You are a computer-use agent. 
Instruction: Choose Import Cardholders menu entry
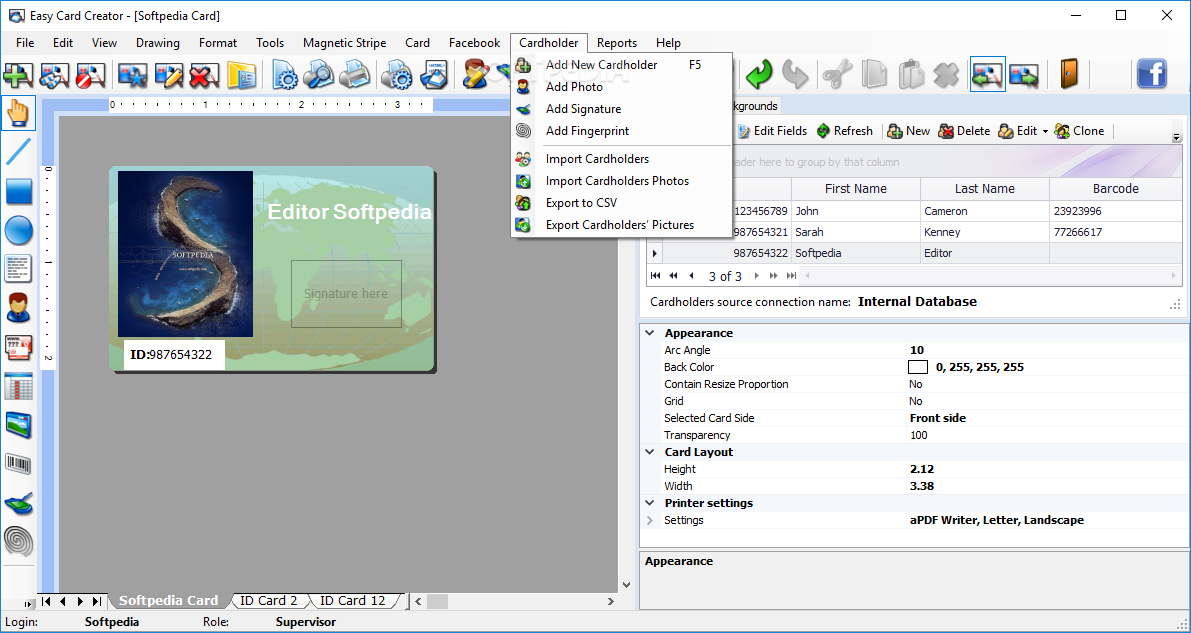[x=621, y=159]
